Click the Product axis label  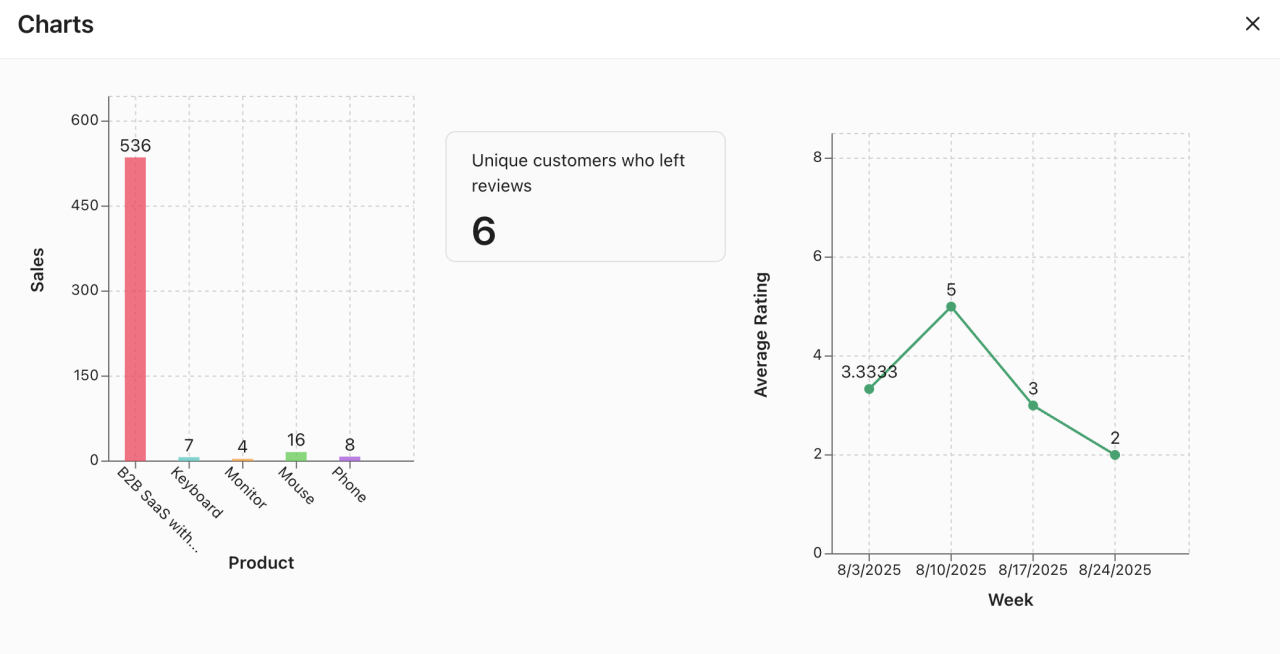coord(260,562)
